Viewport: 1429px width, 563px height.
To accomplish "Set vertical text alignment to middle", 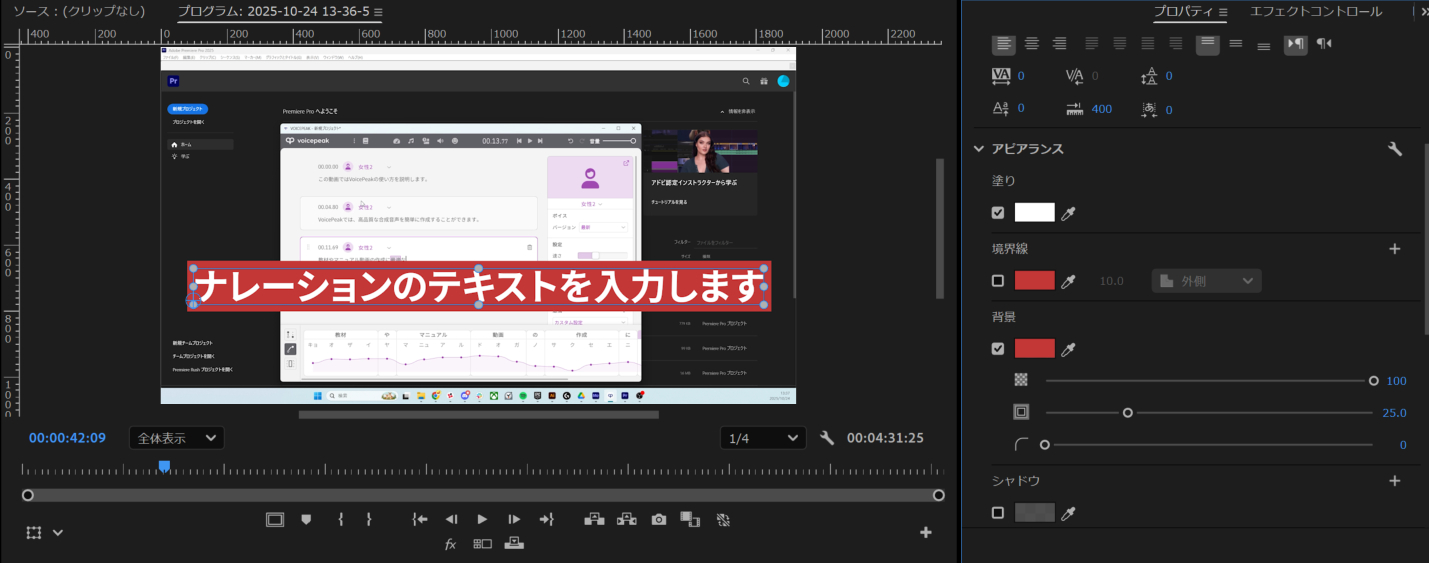I will (x=1236, y=44).
